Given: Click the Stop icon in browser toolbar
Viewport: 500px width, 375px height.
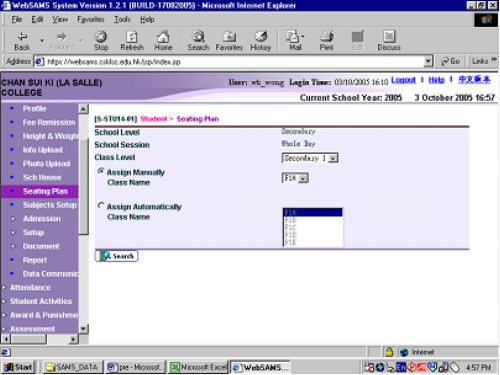Looking at the screenshot, I should click(101, 37).
